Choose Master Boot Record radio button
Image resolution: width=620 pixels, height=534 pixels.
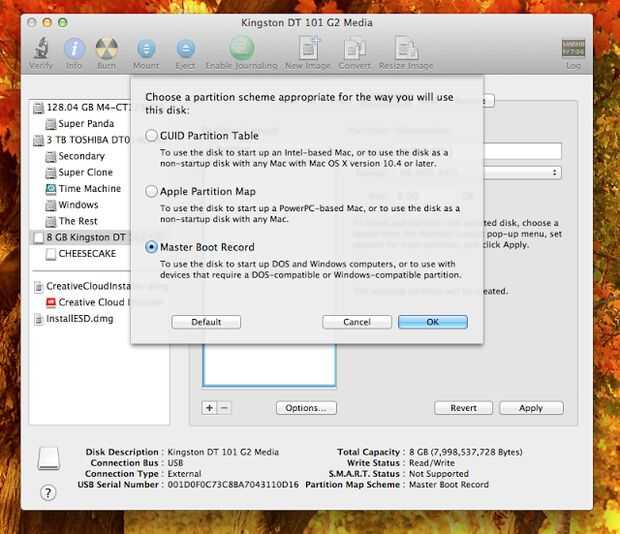coord(151,247)
